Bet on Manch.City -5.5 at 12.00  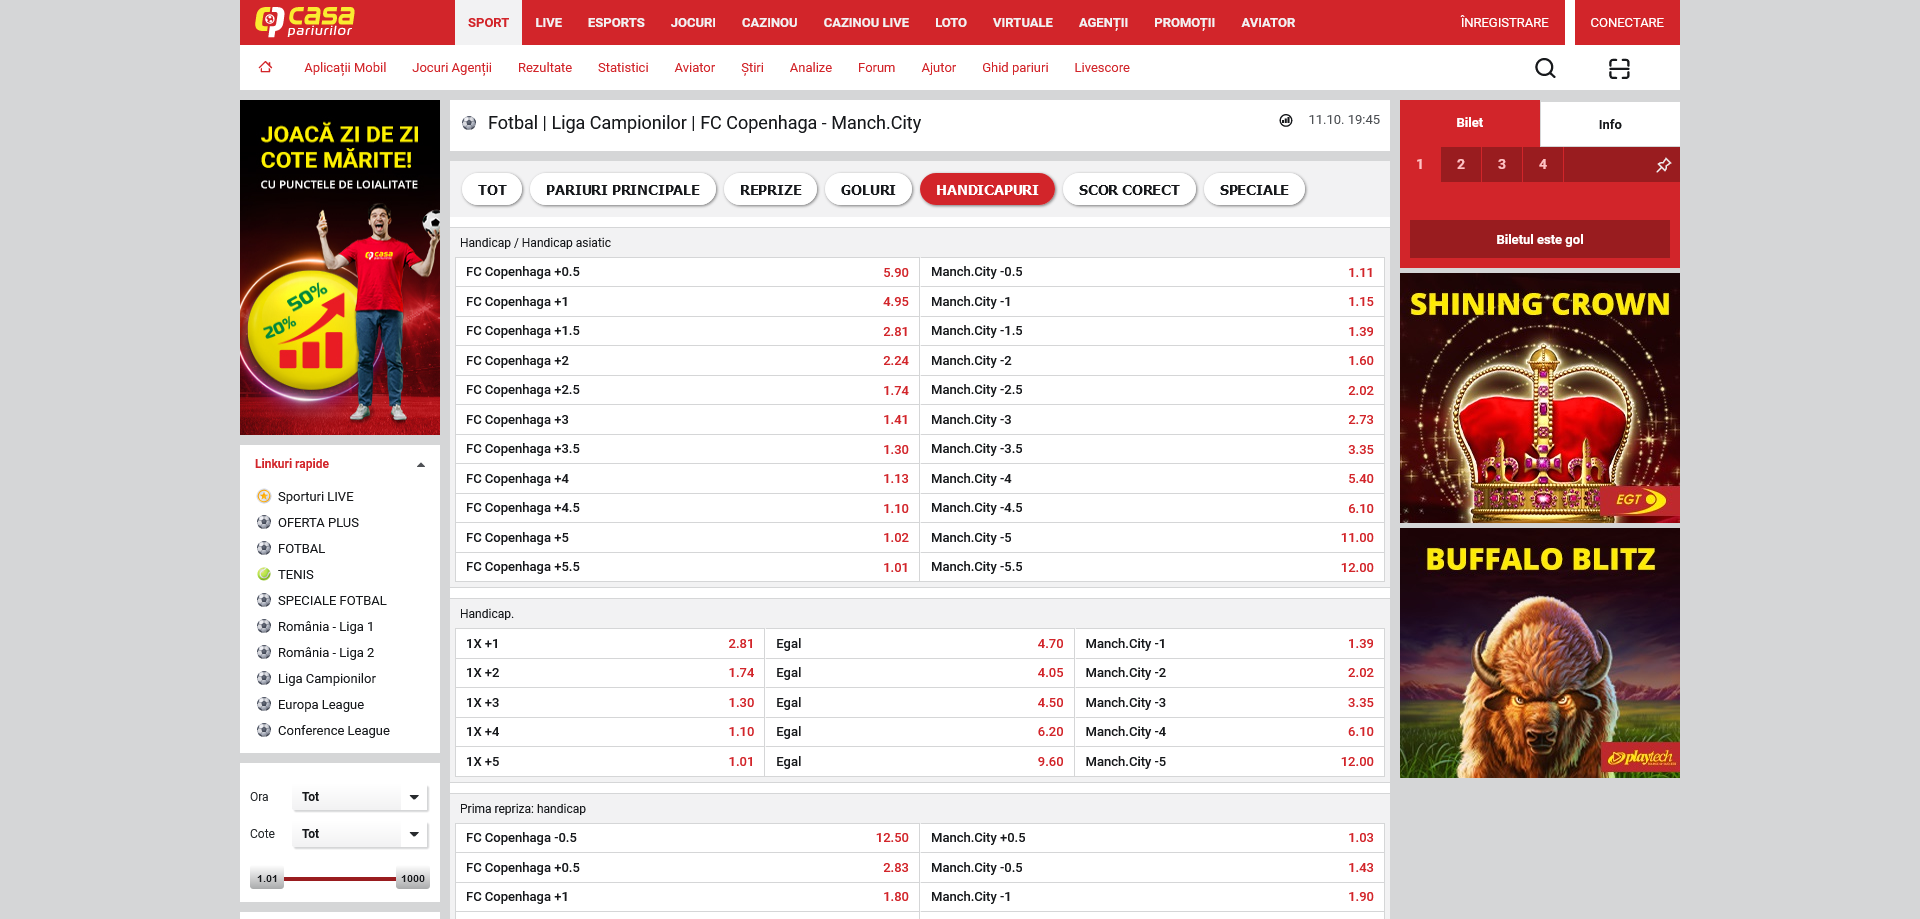(1152, 567)
